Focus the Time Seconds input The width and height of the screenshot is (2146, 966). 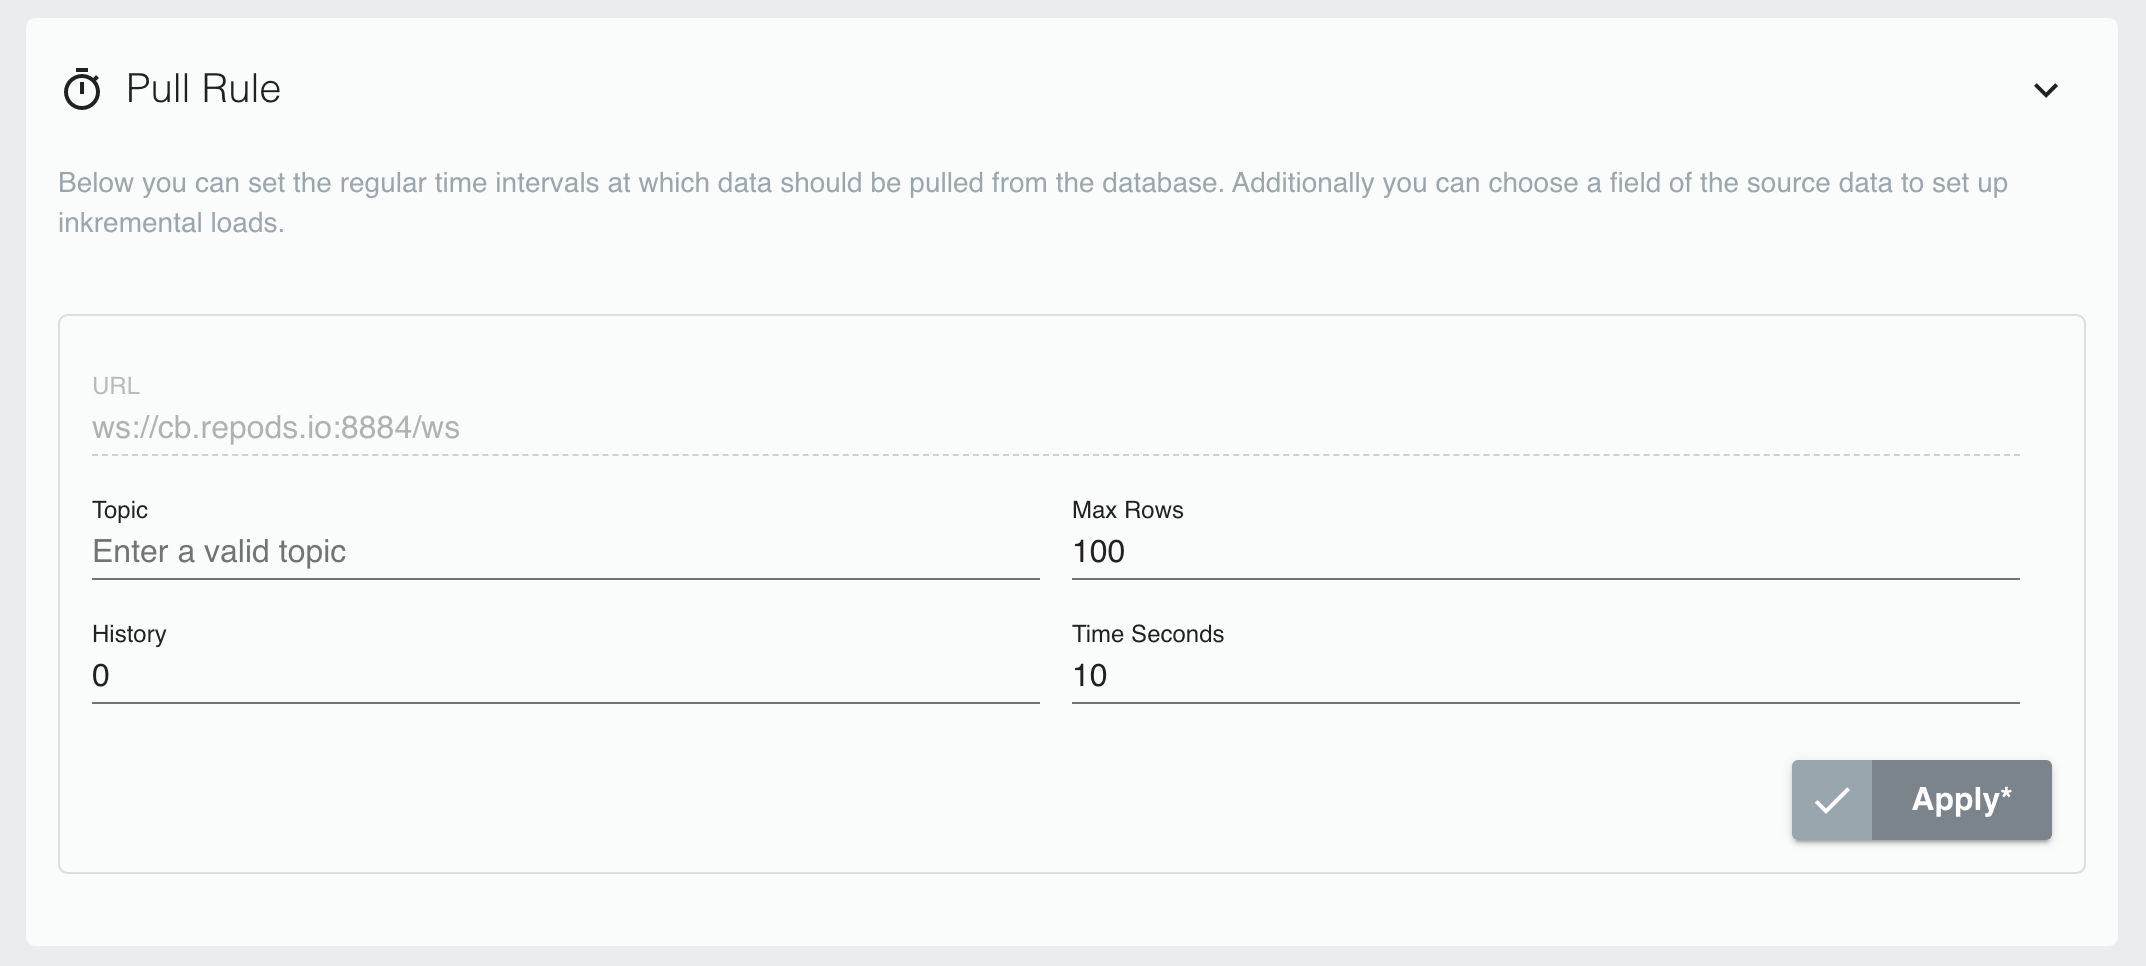click(x=1545, y=676)
